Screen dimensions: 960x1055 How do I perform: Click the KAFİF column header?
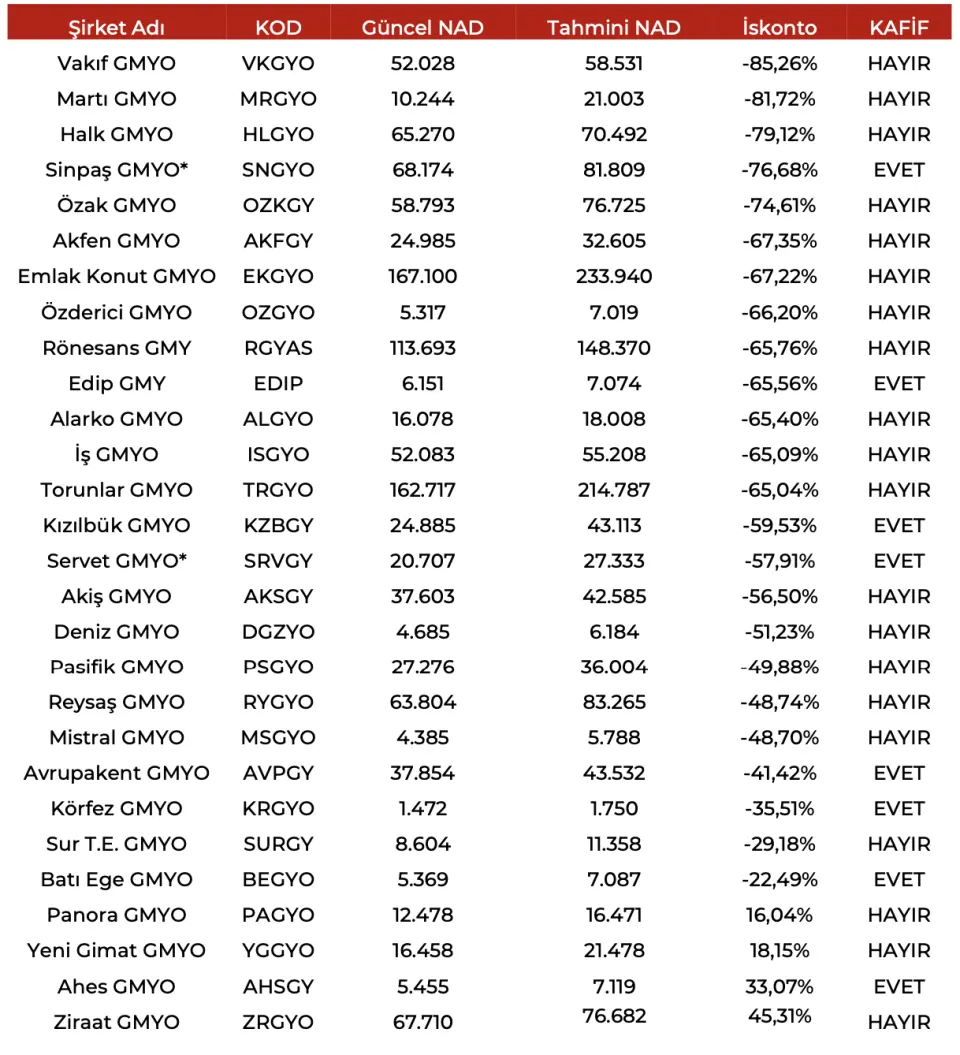tap(899, 27)
